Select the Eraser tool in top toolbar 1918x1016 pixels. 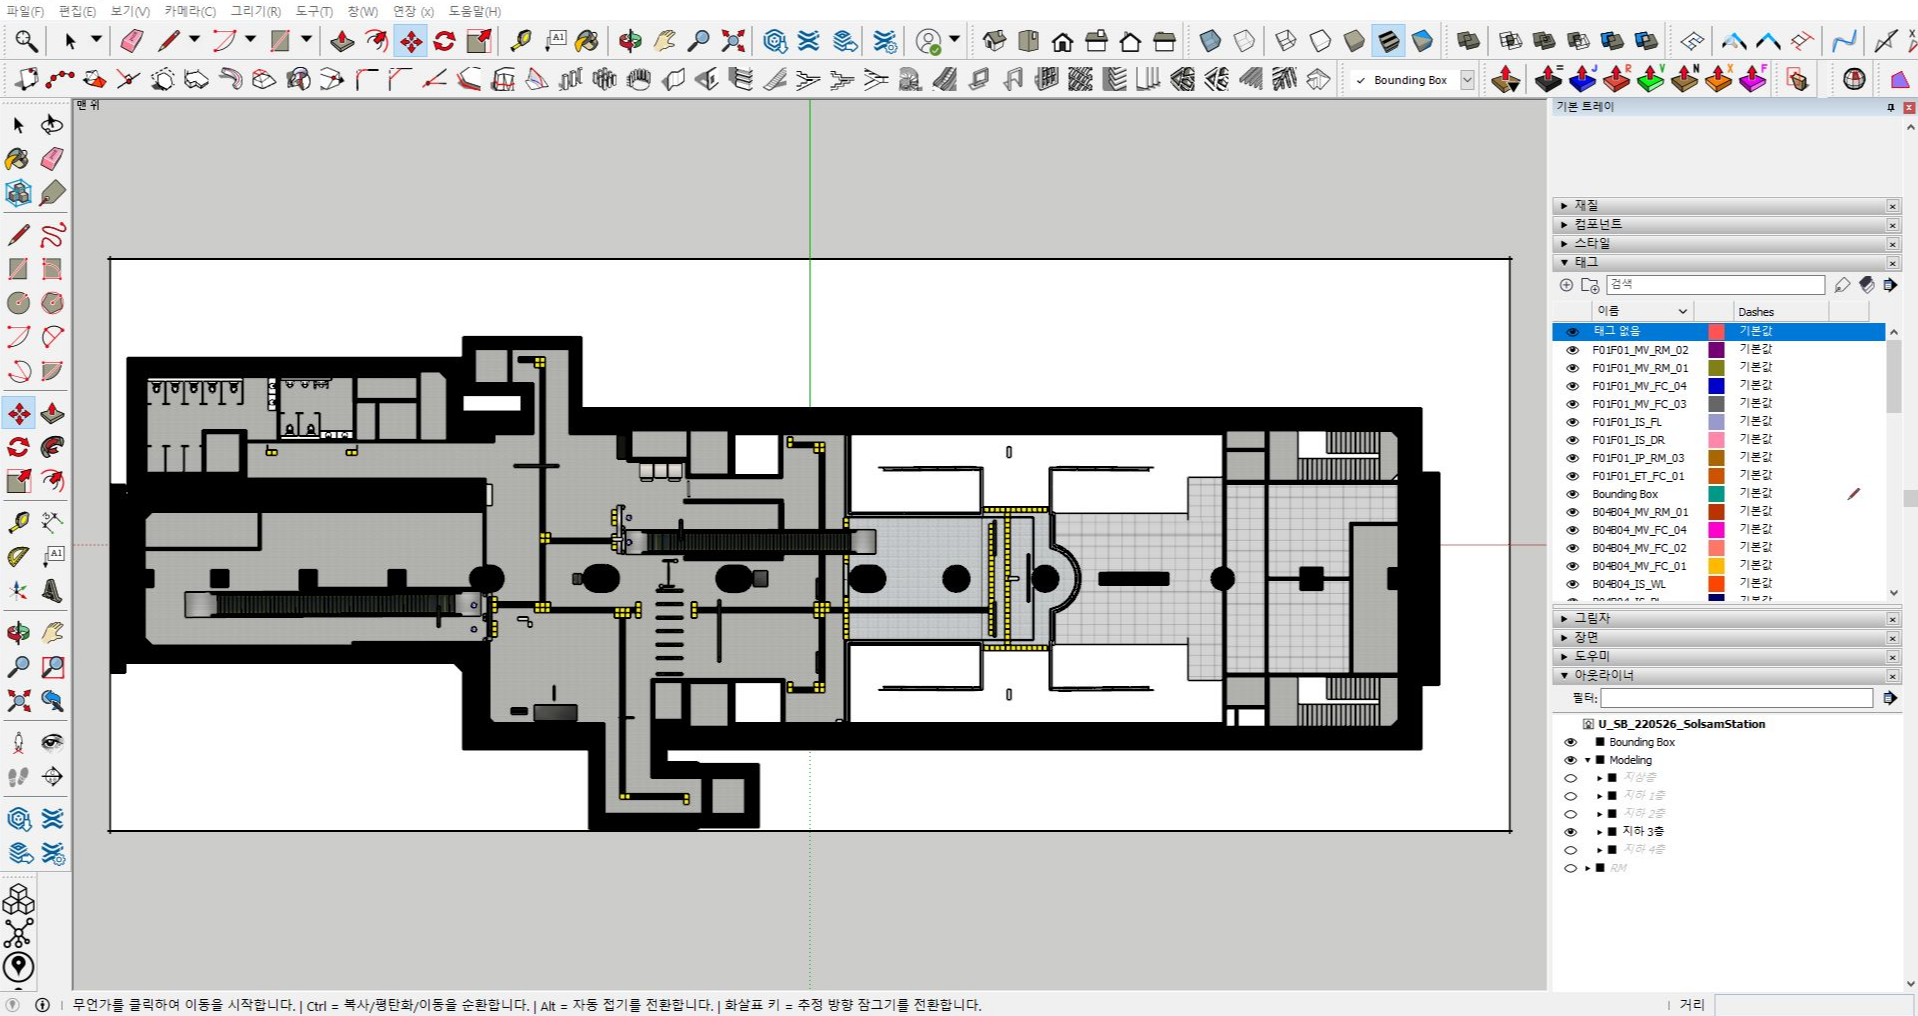tap(132, 41)
